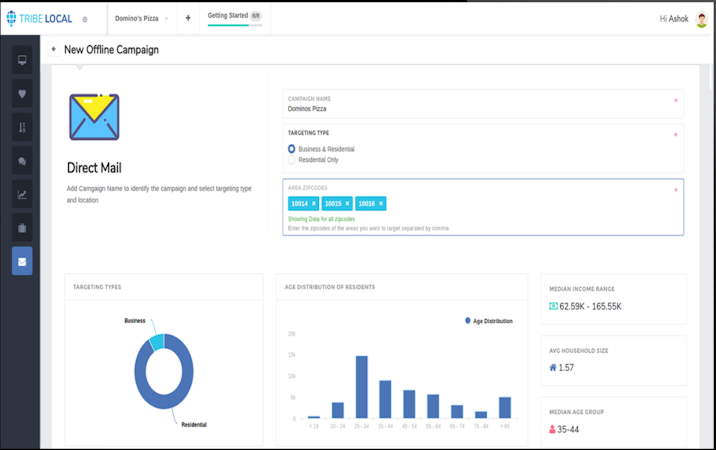The width and height of the screenshot is (716, 450).
Task: Click the Business label on donut chart
Action: click(135, 321)
